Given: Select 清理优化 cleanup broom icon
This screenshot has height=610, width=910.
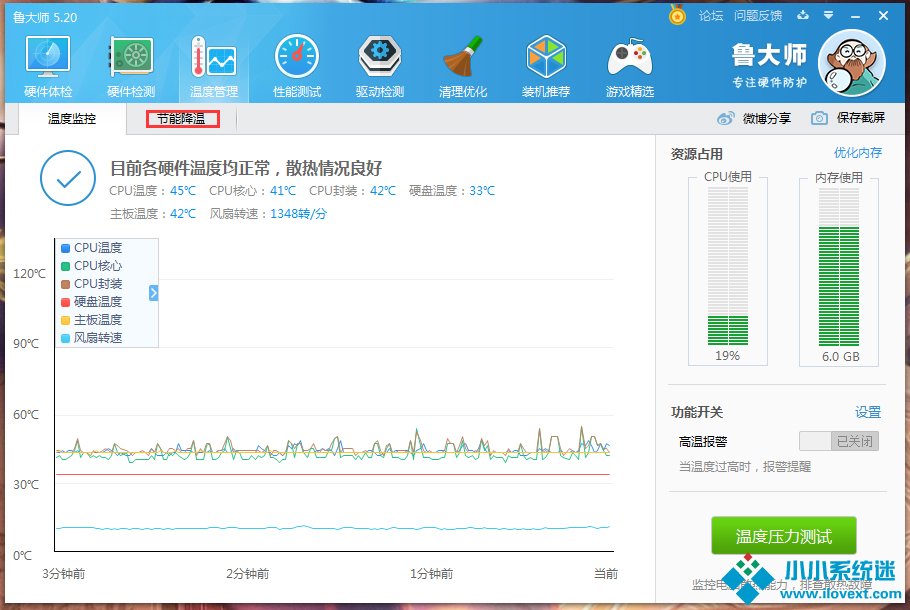Looking at the screenshot, I should pyautogui.click(x=462, y=66).
